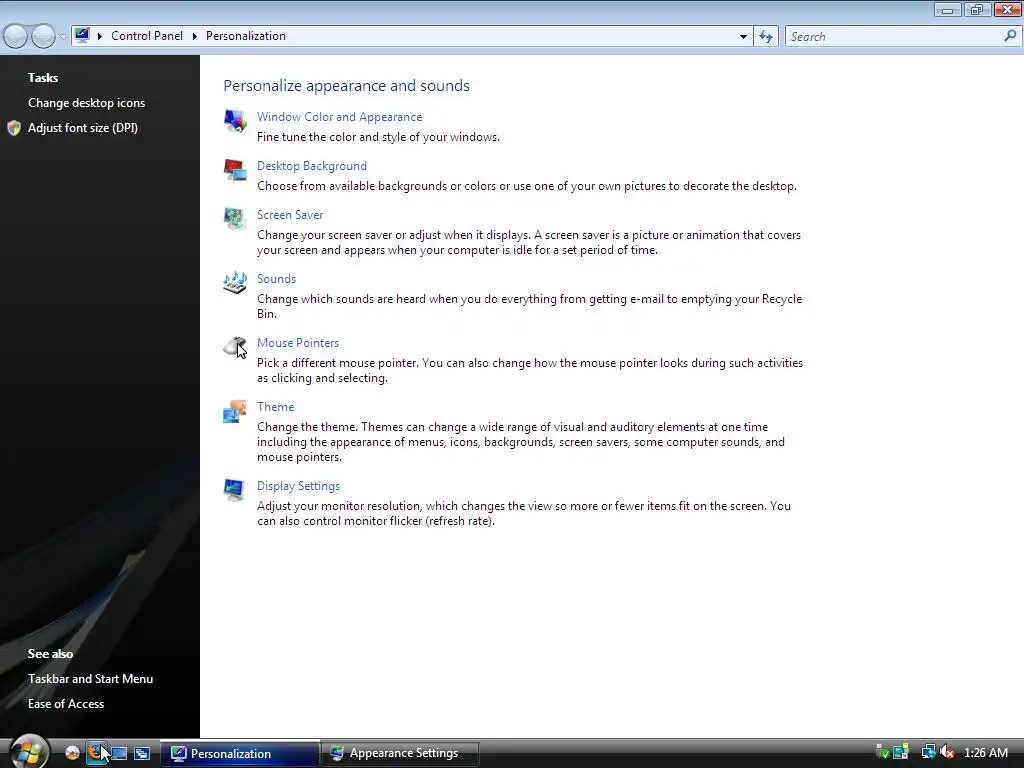Open the Mouse Pointers link
Viewport: 1024px width, 768px height.
tap(298, 343)
